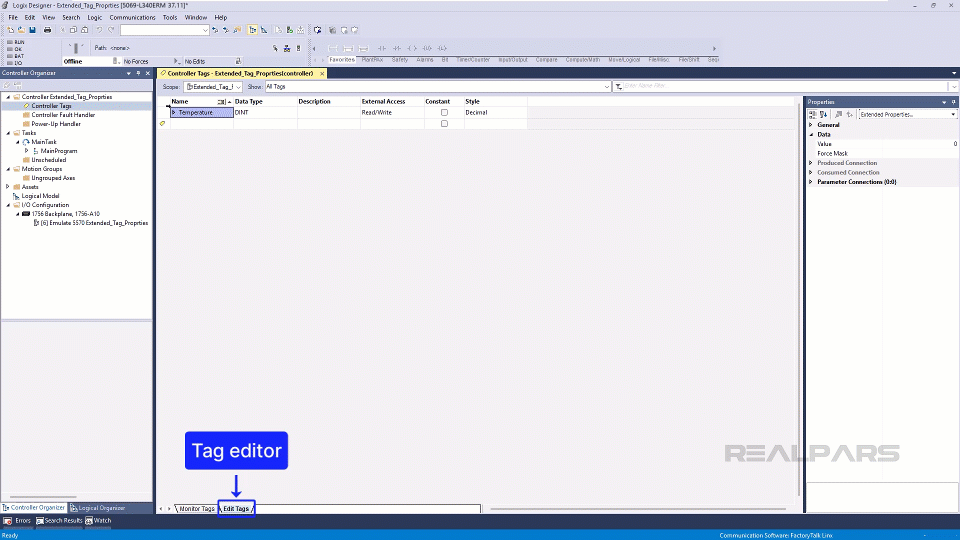Click the Alphabetical sort icon in Properties
Image resolution: width=960 pixels, height=540 pixels.
(x=823, y=114)
